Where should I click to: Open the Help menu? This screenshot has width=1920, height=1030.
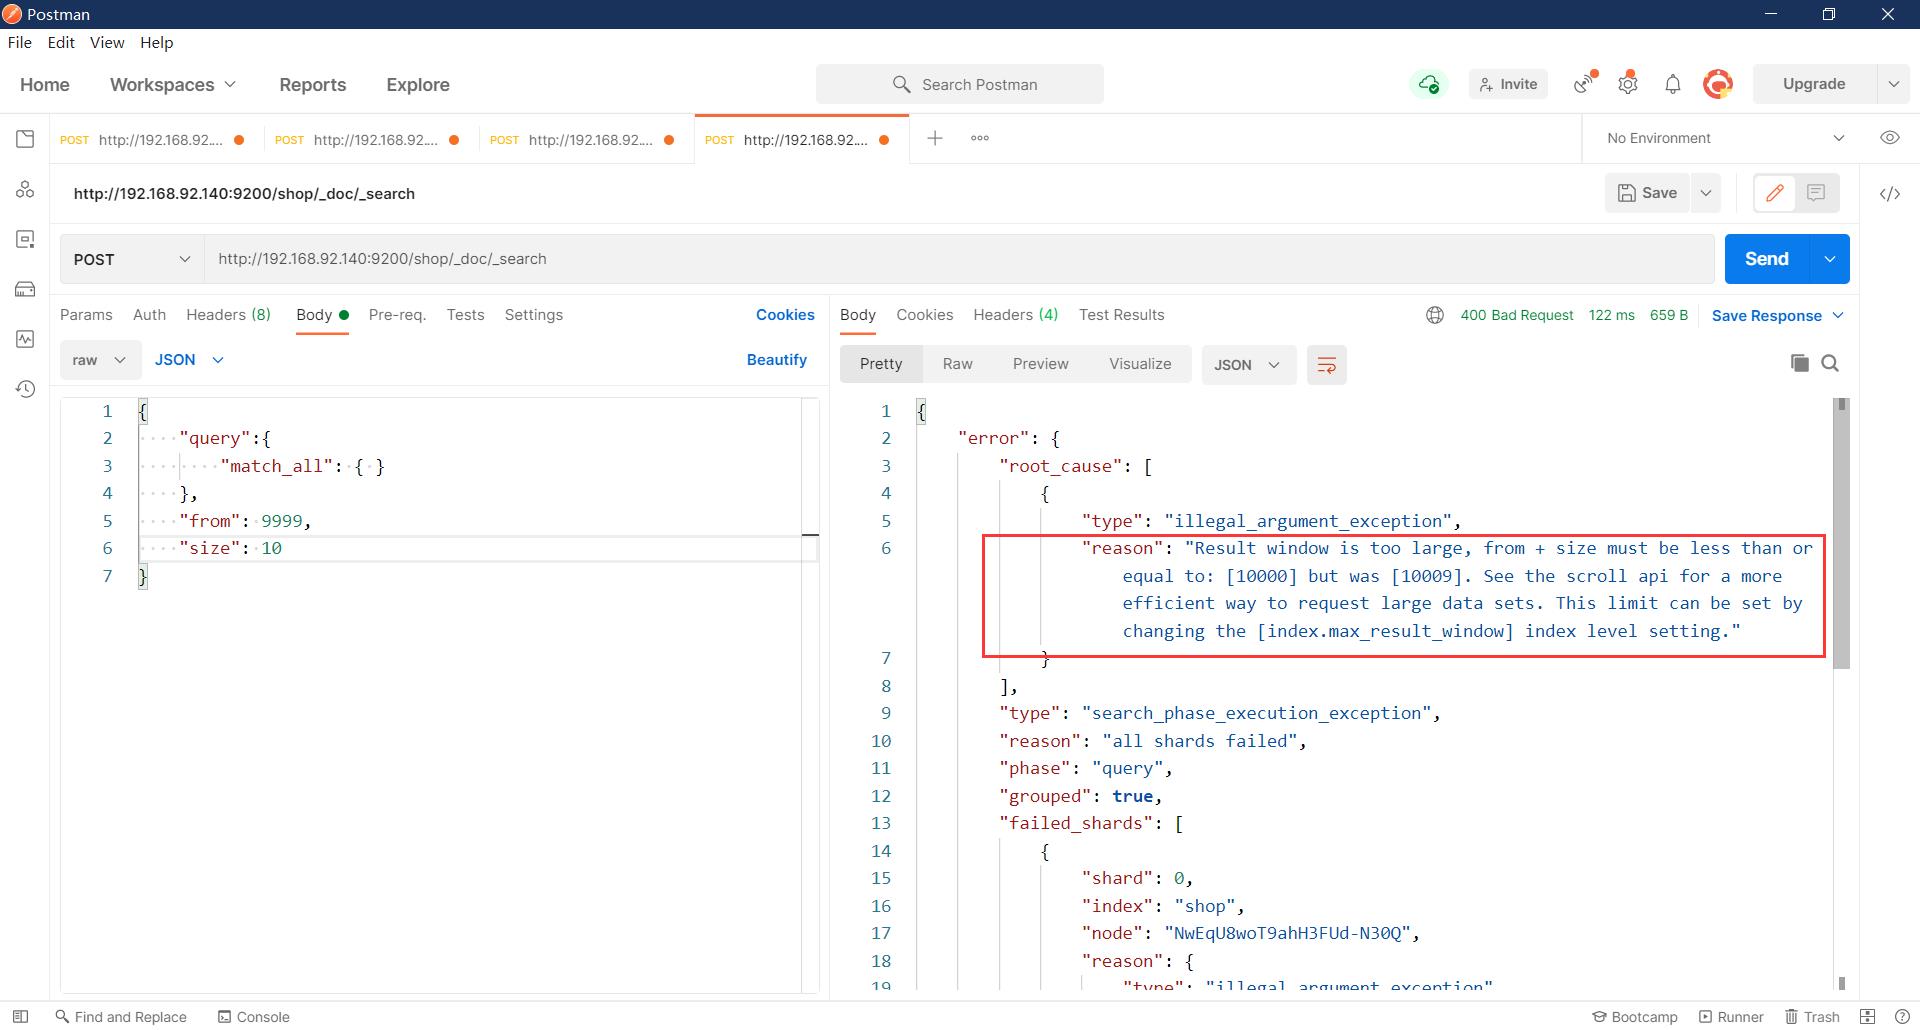coord(156,42)
